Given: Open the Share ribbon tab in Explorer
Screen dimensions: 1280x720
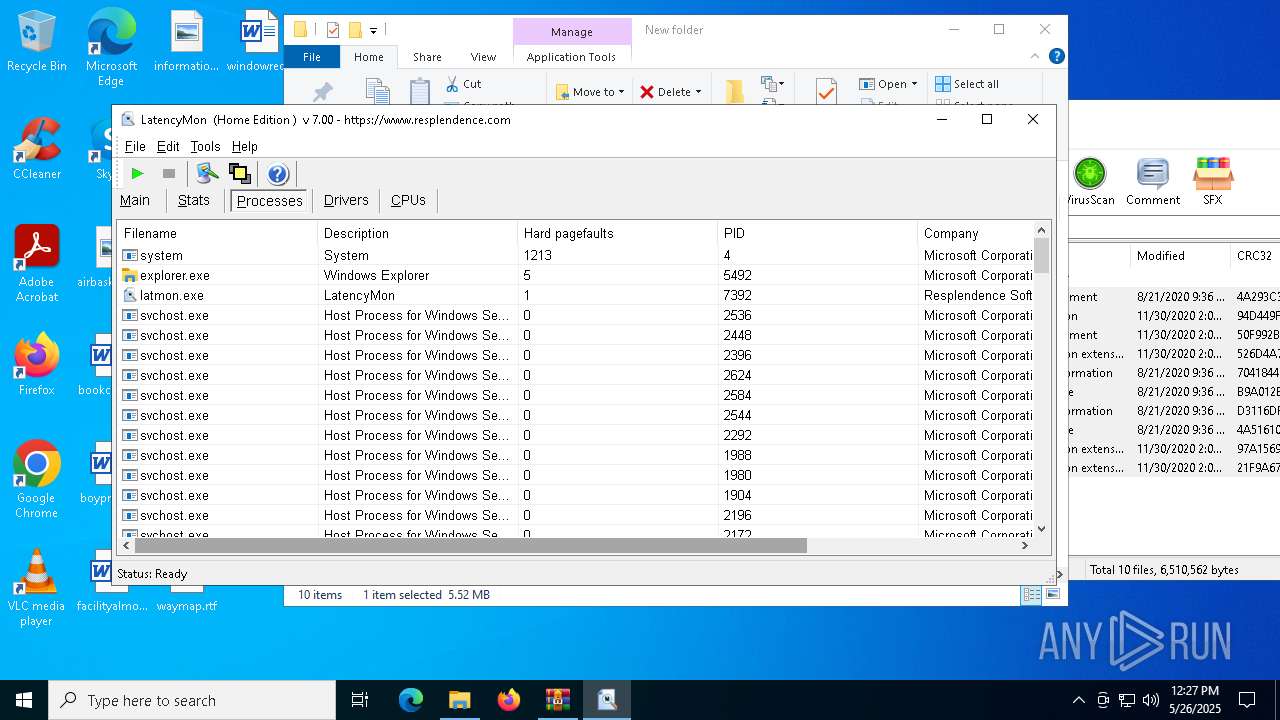Looking at the screenshot, I should (427, 57).
